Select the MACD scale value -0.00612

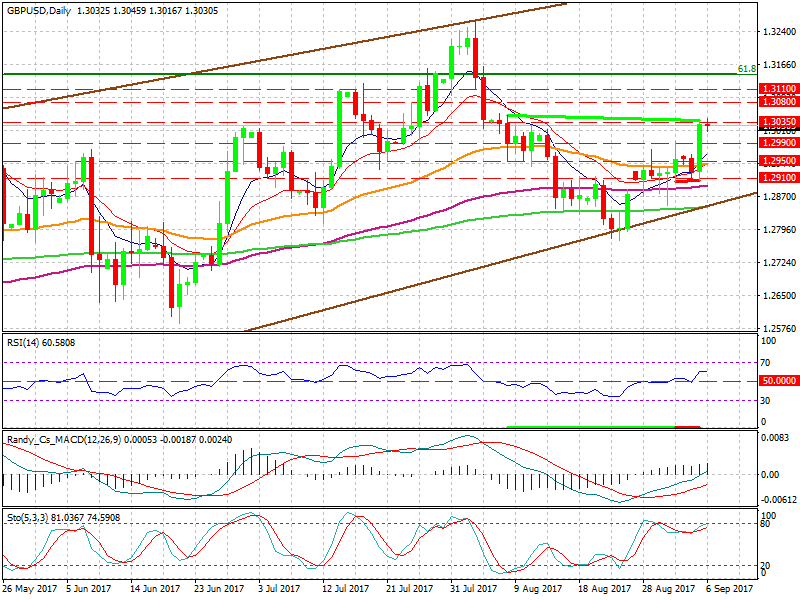778,499
